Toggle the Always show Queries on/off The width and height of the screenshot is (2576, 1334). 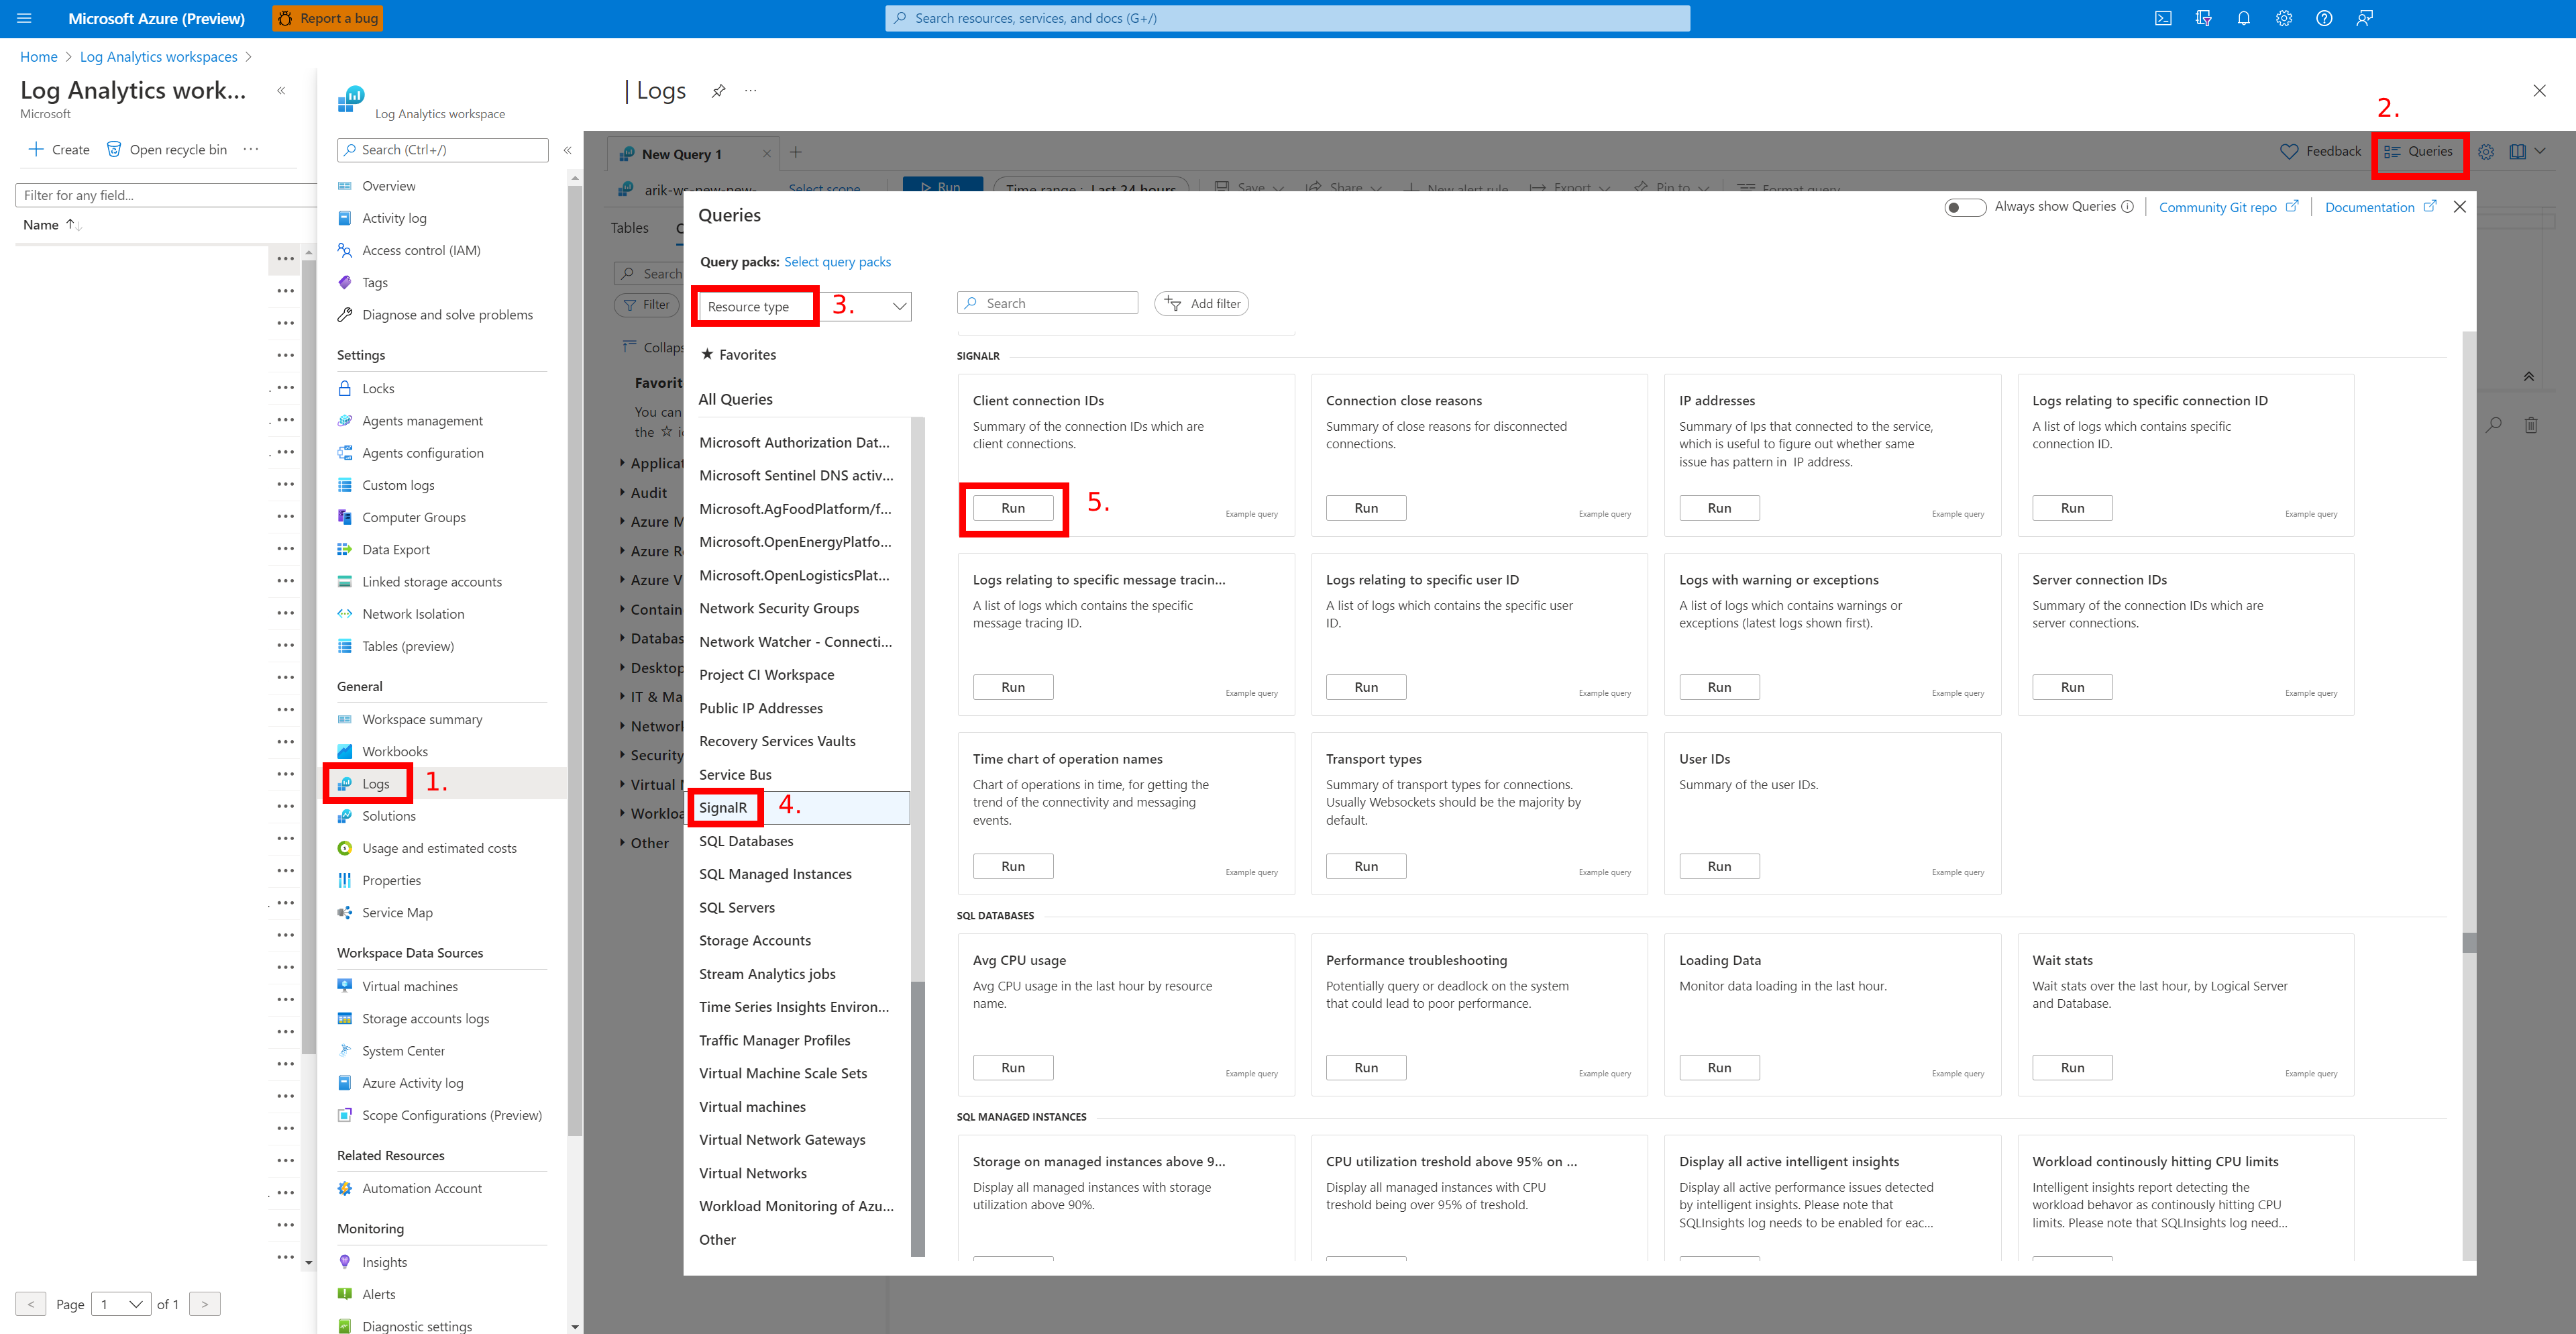tap(1964, 206)
